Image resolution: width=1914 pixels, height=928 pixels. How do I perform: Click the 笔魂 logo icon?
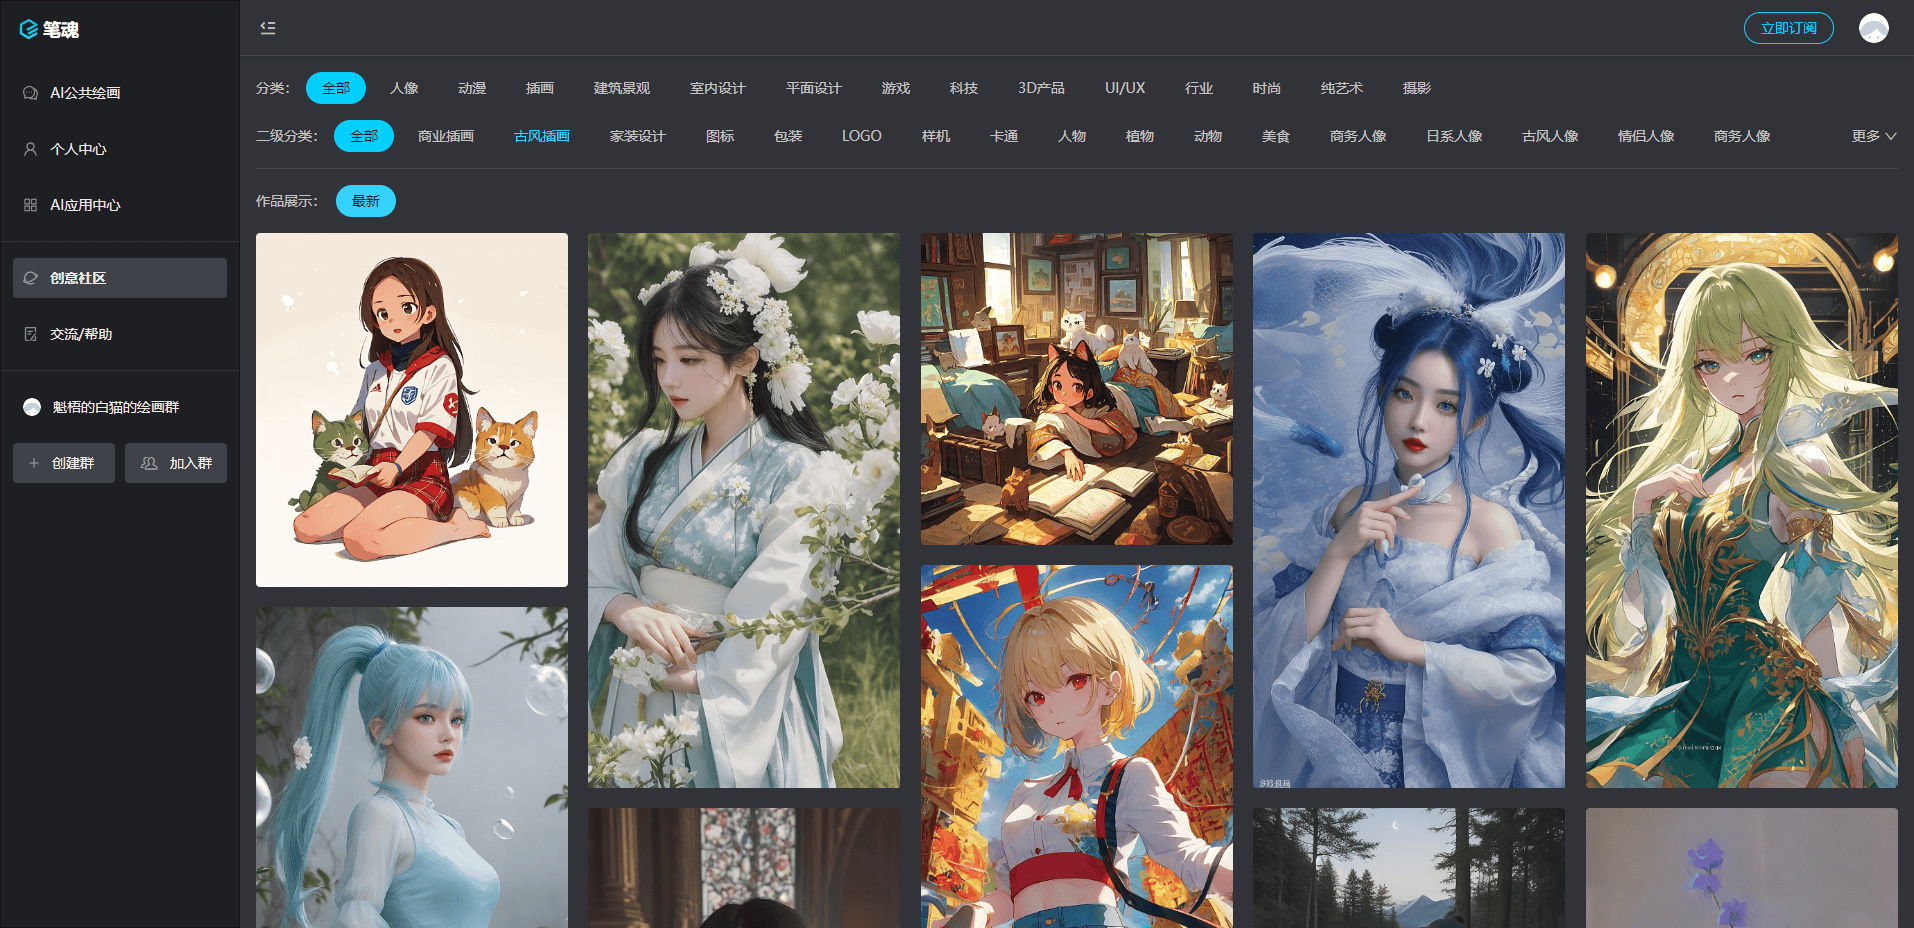(x=27, y=28)
